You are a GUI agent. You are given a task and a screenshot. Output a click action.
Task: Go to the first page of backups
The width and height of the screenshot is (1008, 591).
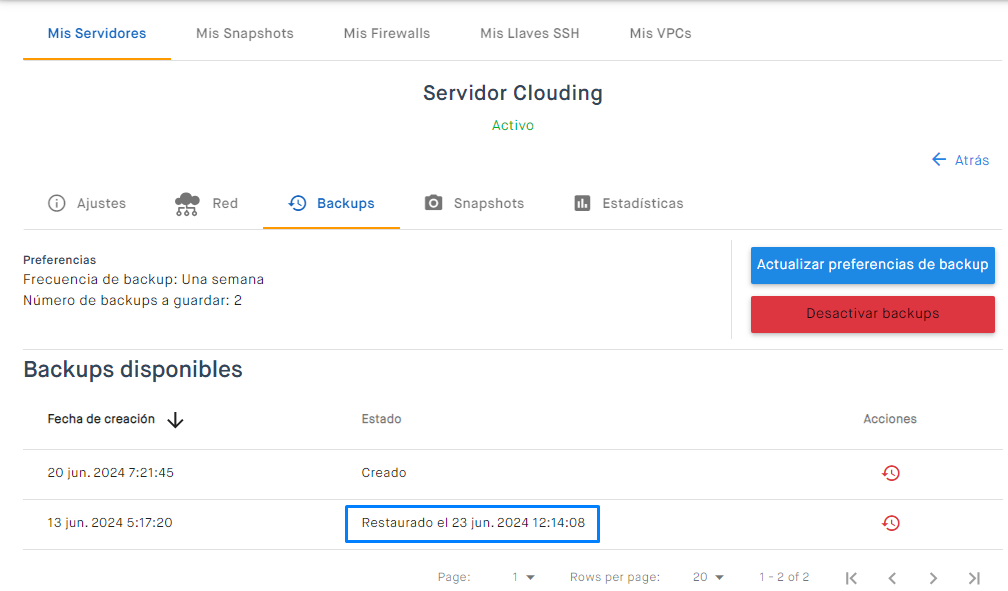point(851,578)
